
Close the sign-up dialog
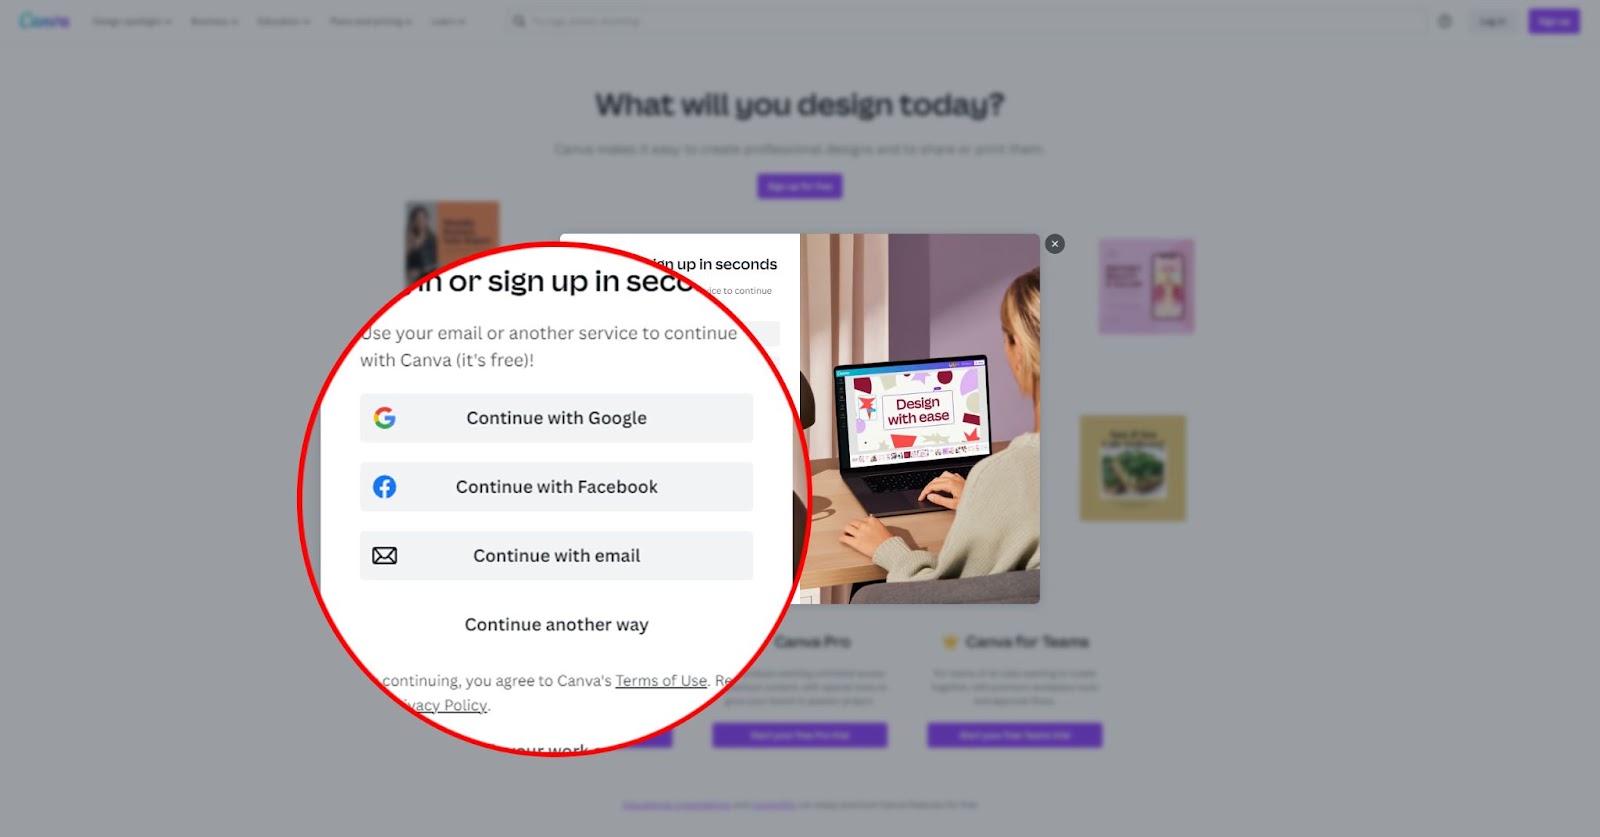pyautogui.click(x=1055, y=244)
